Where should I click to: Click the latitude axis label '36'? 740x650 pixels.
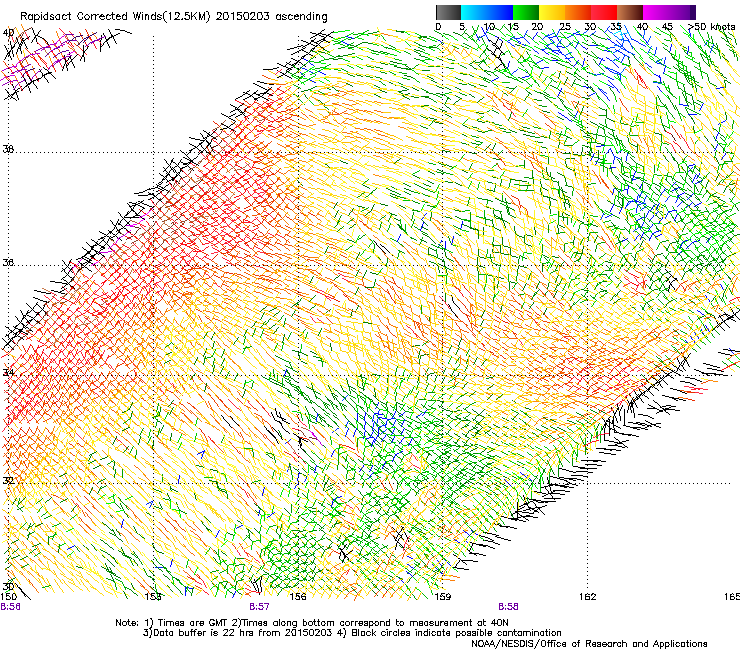pyautogui.click(x=8, y=262)
